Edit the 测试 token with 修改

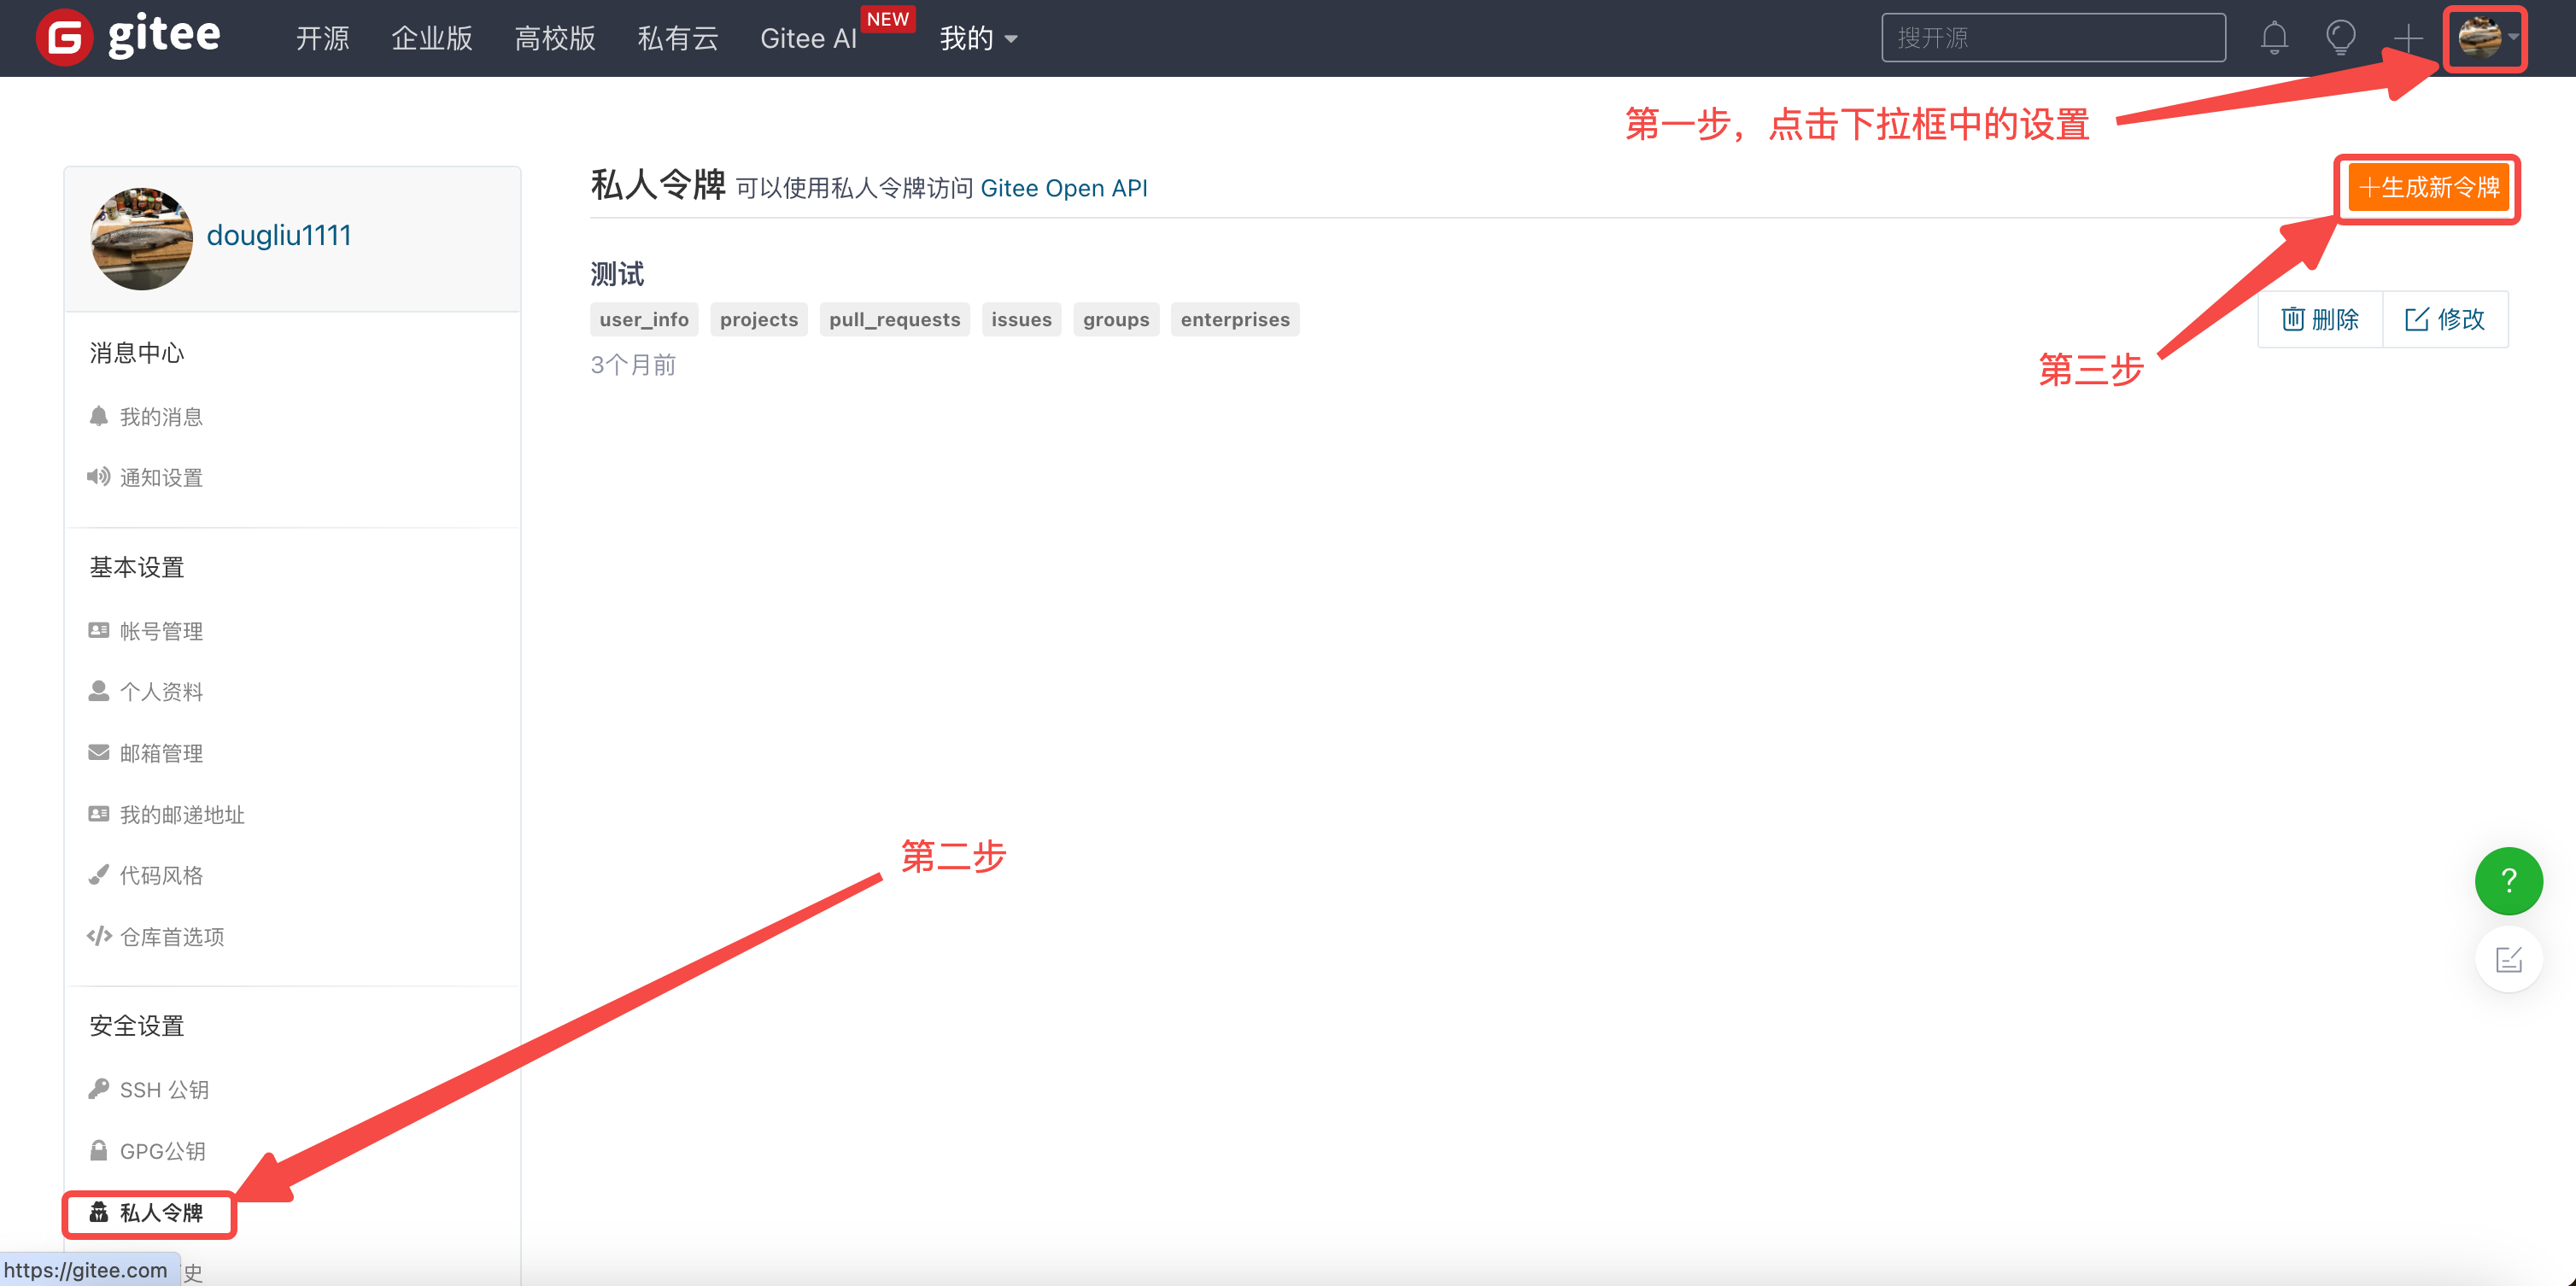point(2445,319)
